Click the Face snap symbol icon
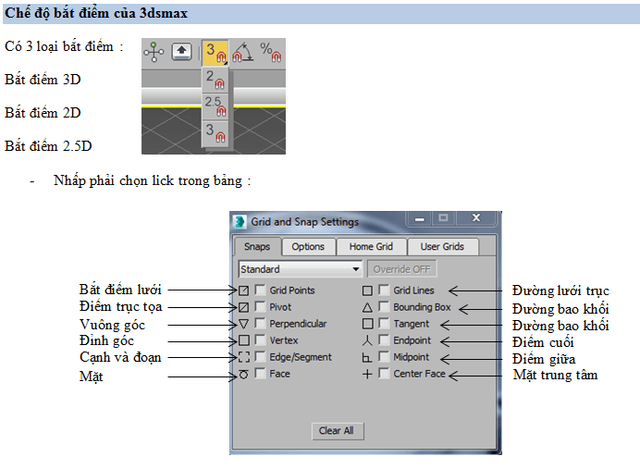640x470 pixels. tap(244, 374)
